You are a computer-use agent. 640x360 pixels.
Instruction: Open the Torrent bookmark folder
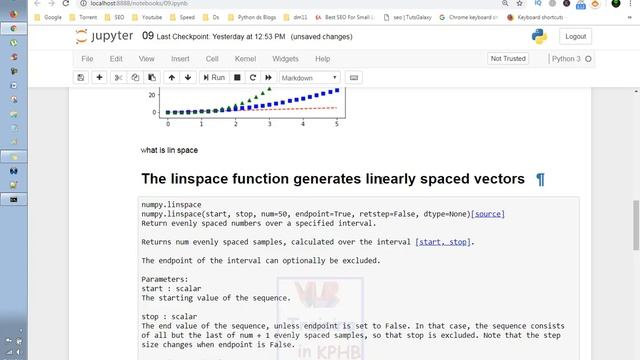tap(83, 18)
